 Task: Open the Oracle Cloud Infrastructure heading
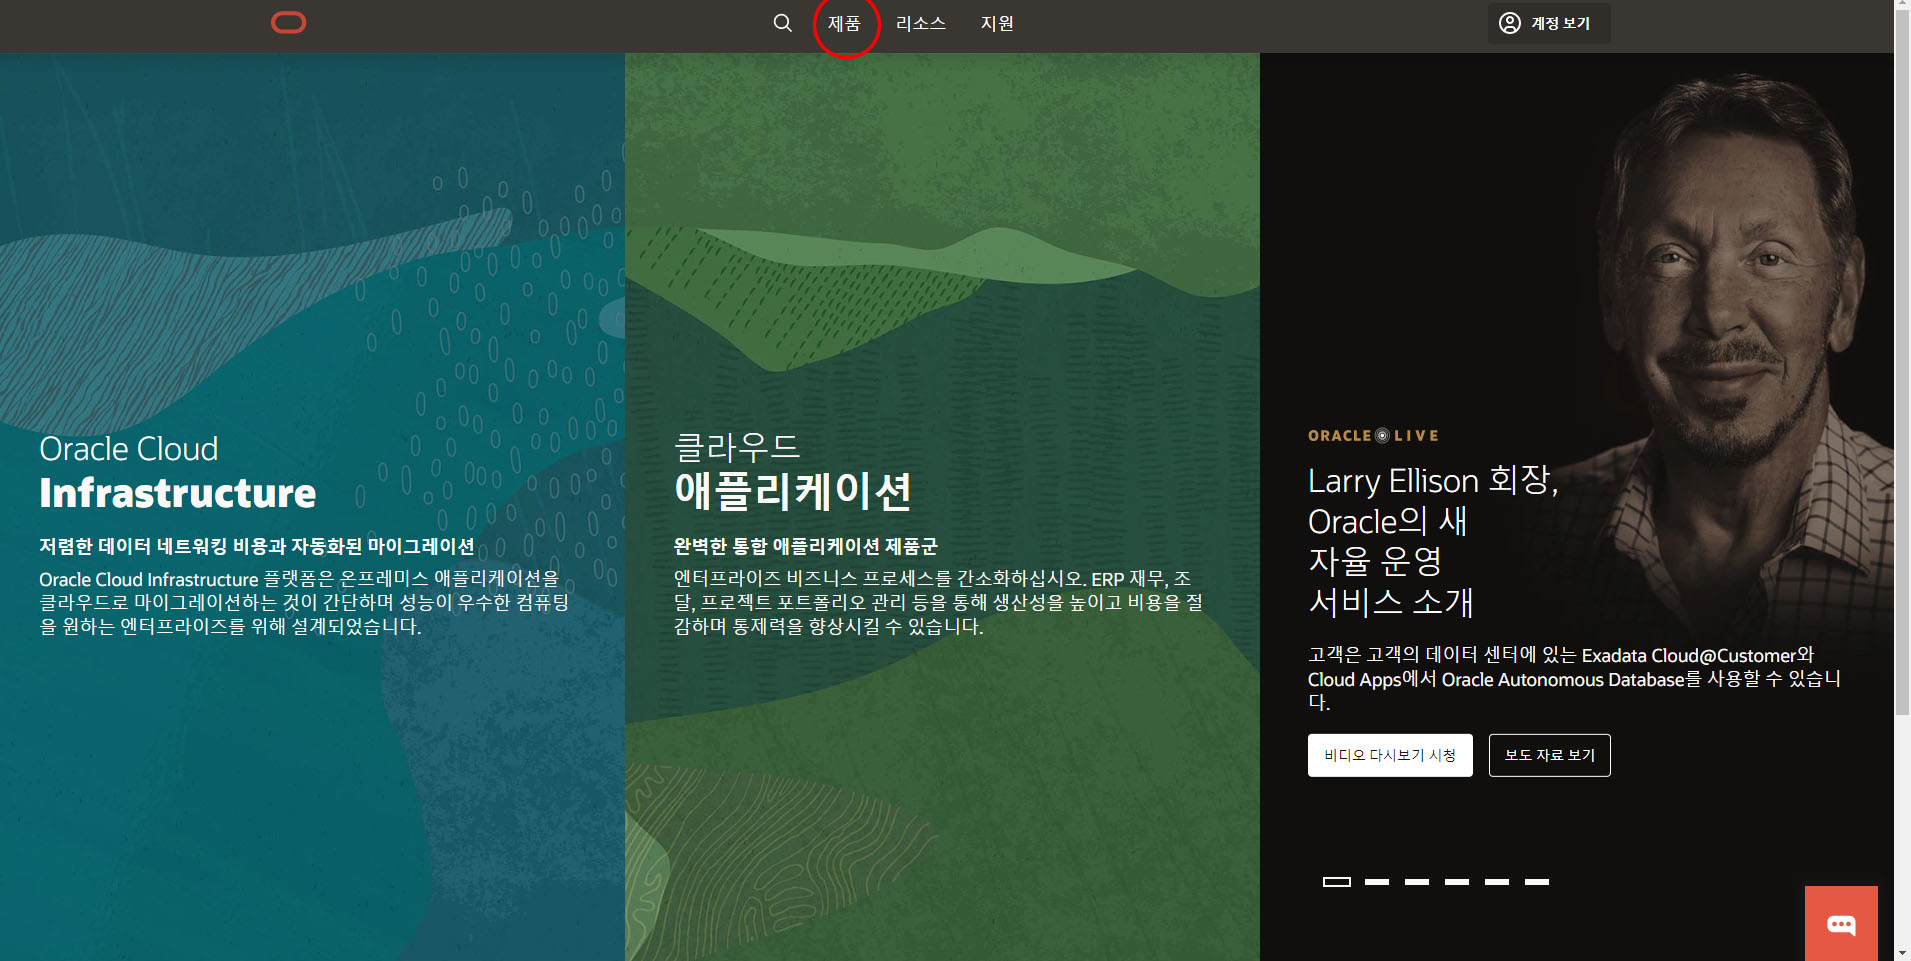point(177,472)
